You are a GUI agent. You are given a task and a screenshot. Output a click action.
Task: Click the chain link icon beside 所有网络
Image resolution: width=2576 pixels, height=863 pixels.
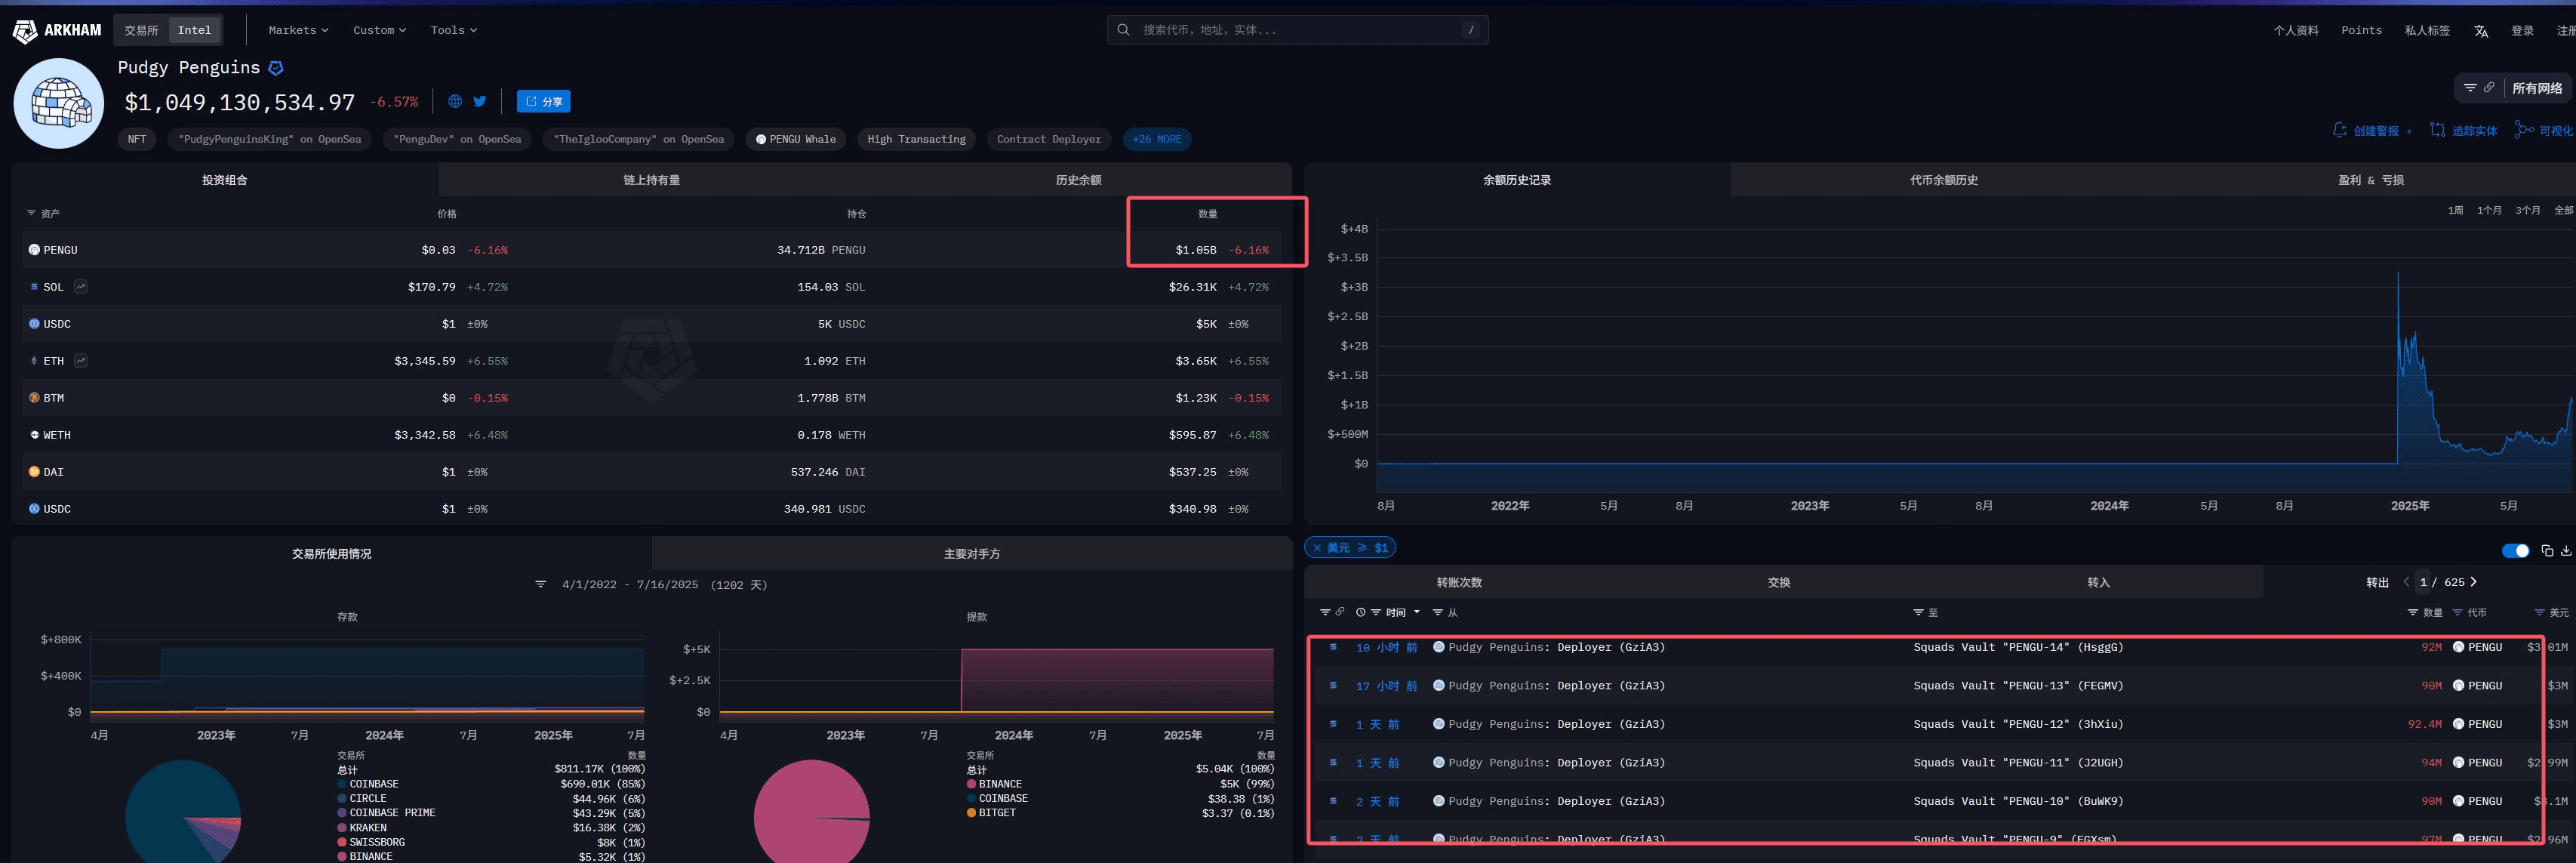tap(2489, 88)
